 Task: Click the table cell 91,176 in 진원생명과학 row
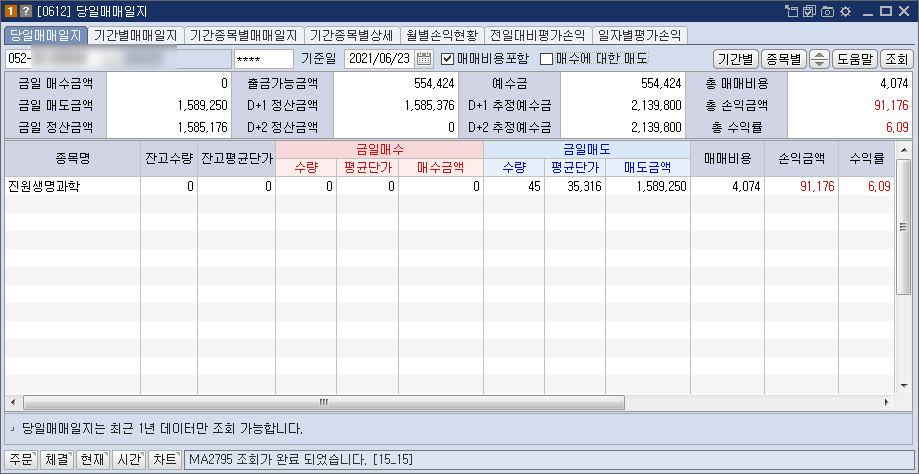coord(801,186)
